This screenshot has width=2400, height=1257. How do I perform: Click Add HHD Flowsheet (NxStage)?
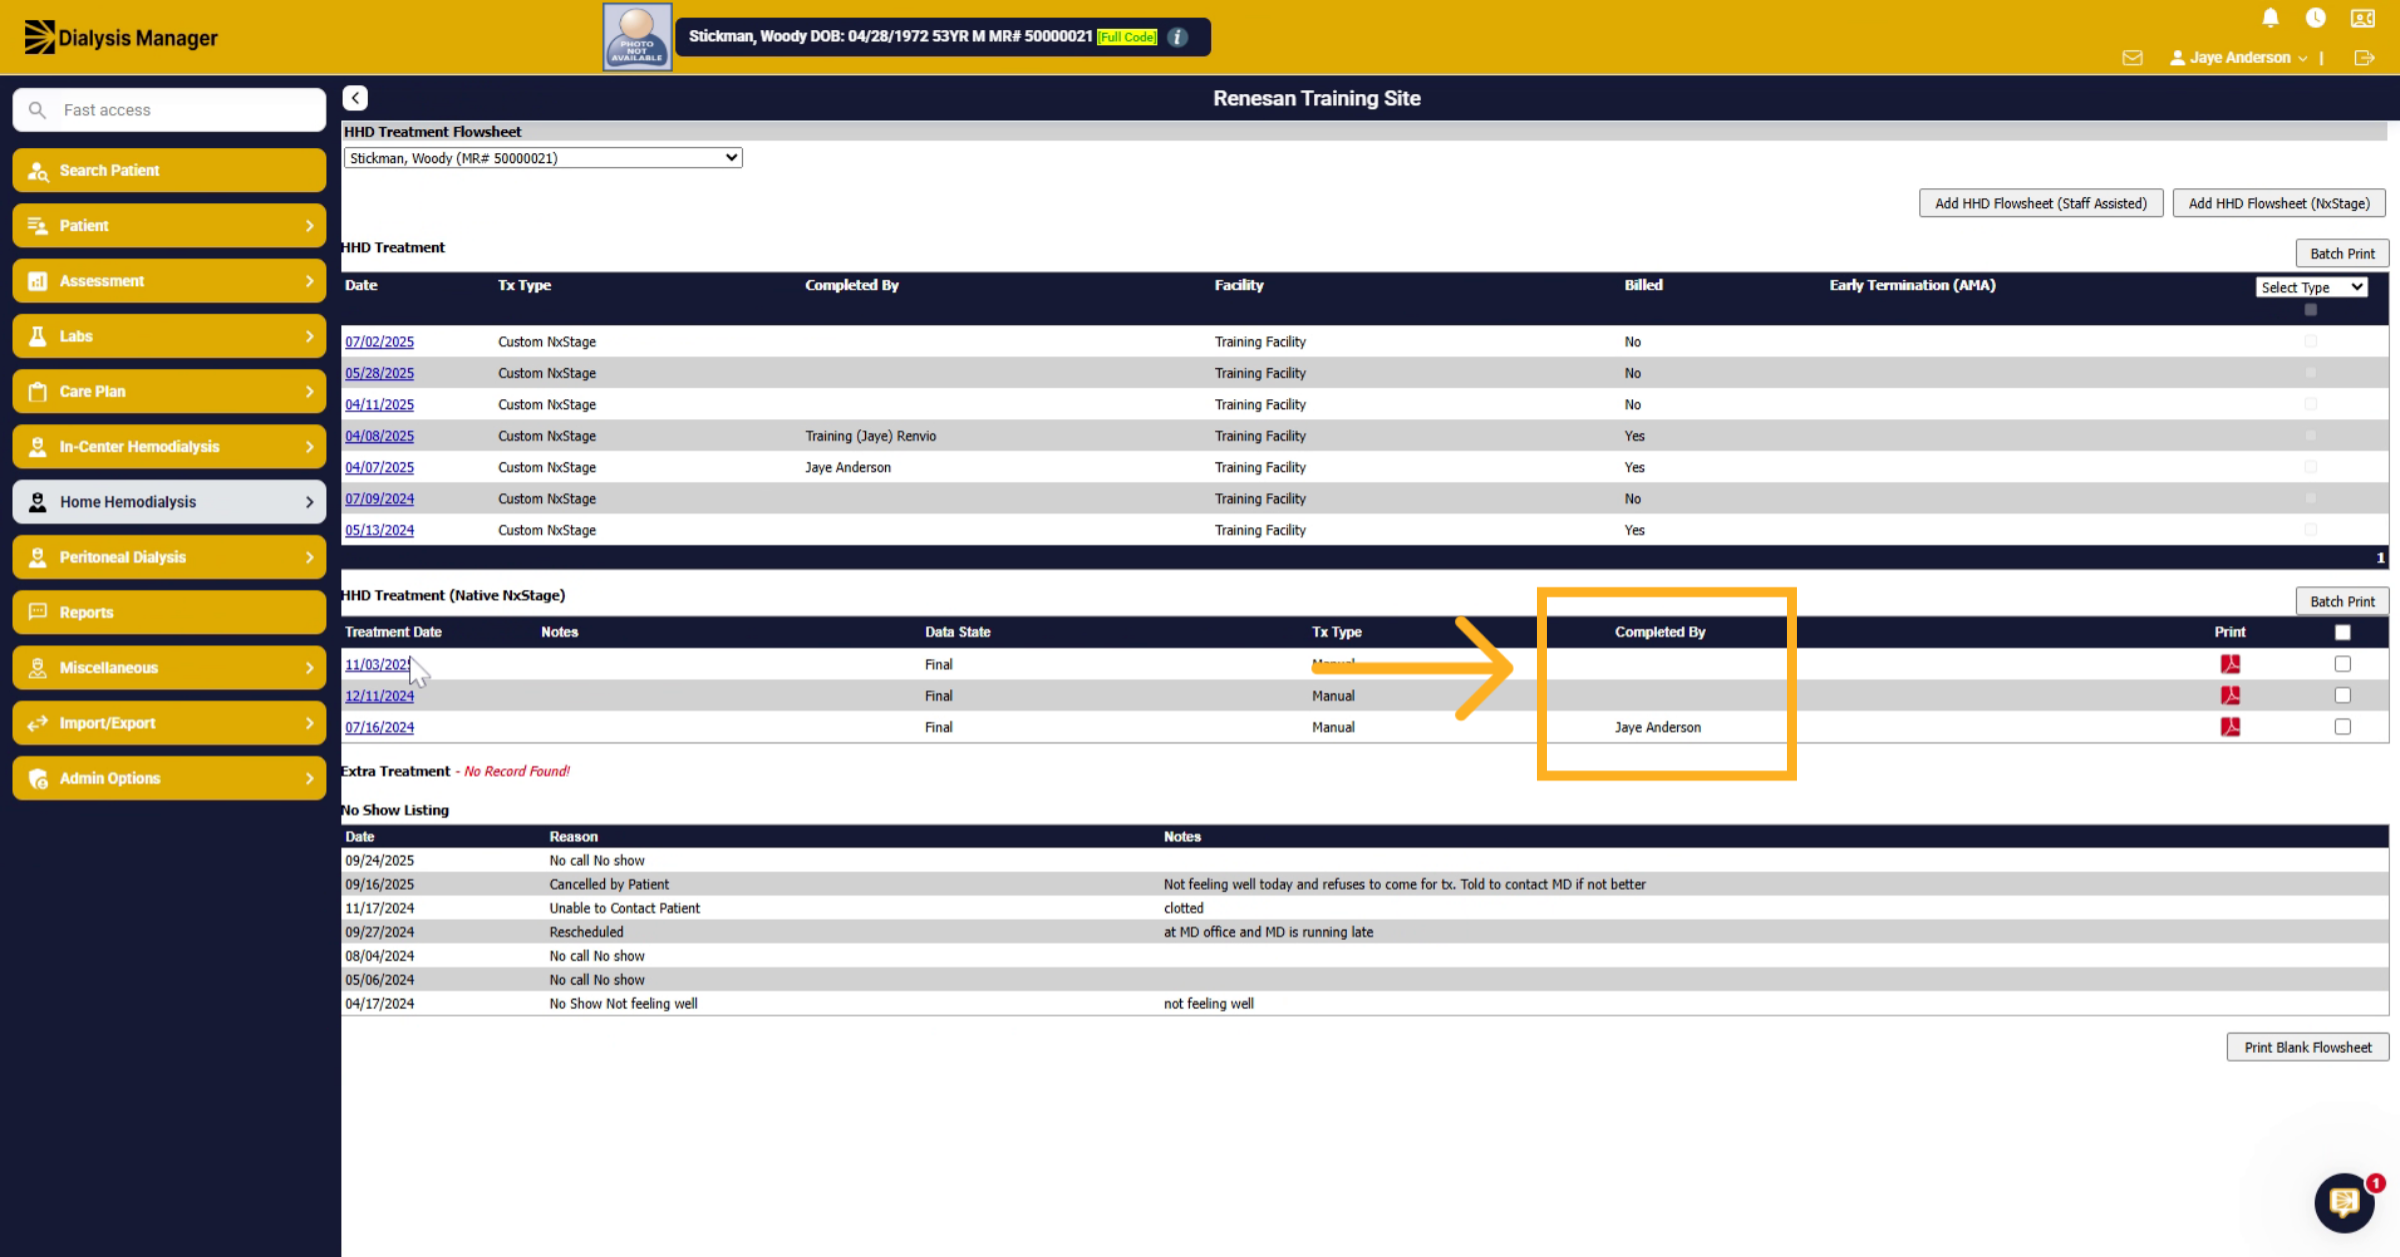(2278, 203)
